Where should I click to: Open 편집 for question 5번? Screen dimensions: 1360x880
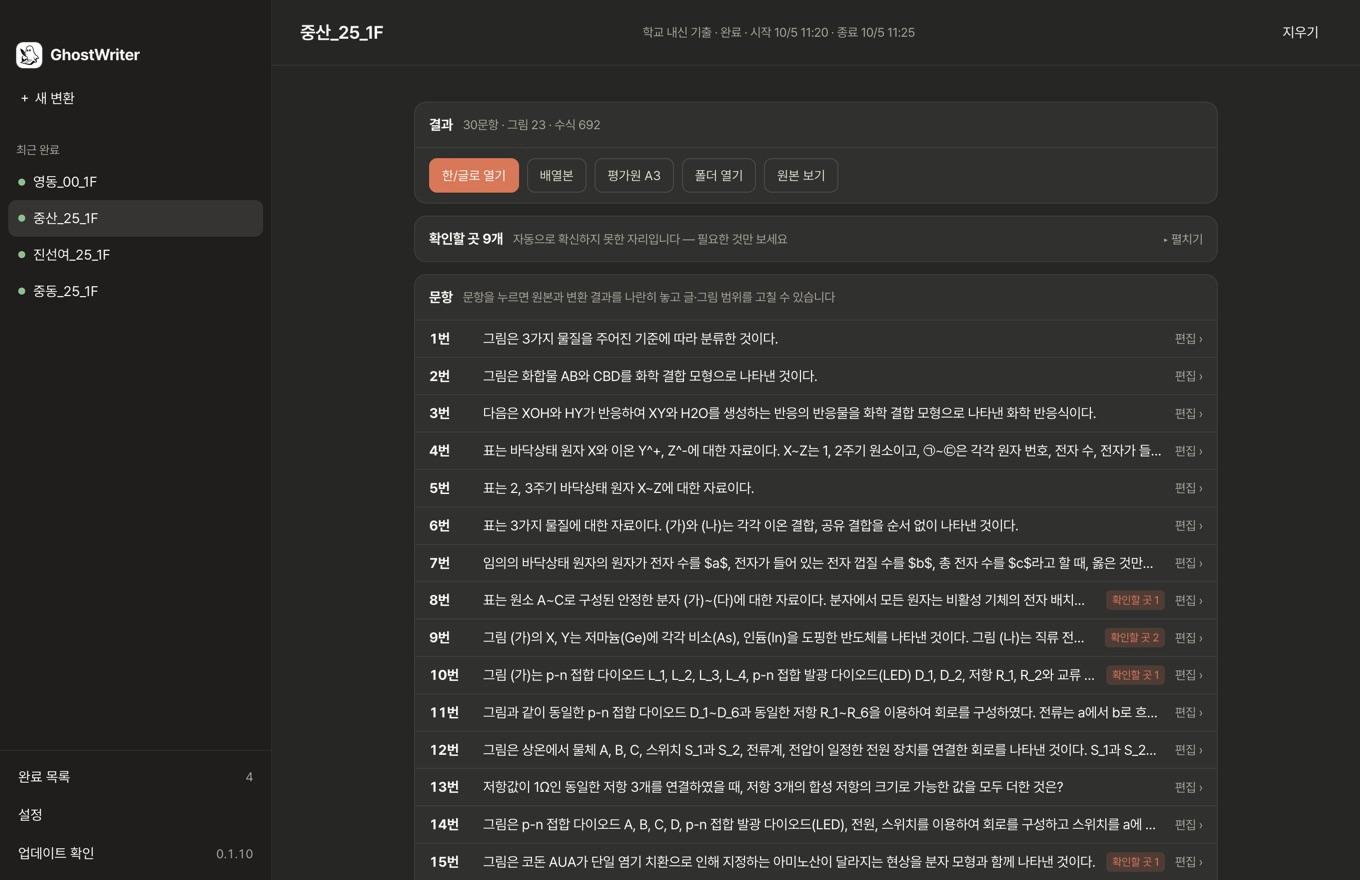(1189, 488)
